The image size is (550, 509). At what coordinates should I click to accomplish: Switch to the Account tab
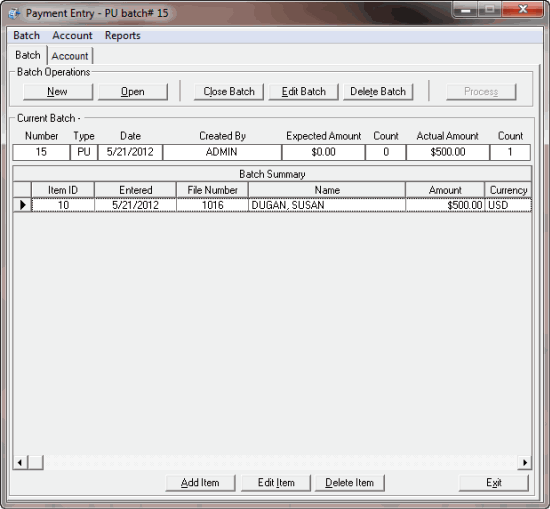point(70,56)
